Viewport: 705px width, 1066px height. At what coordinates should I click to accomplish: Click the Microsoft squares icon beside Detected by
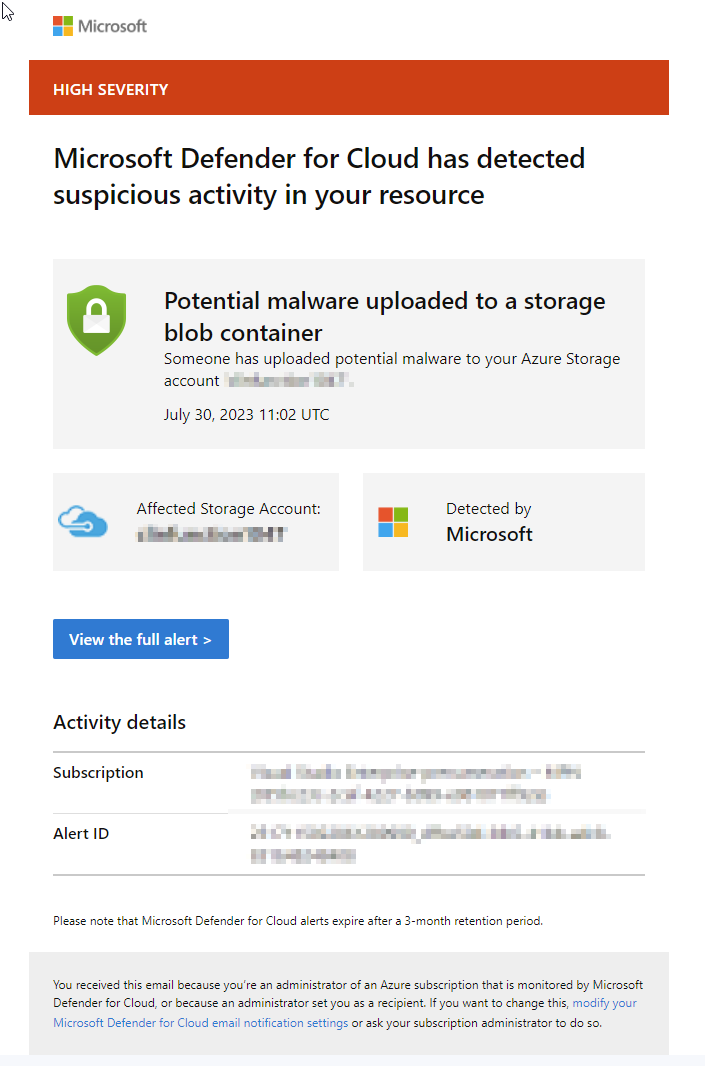pos(393,522)
